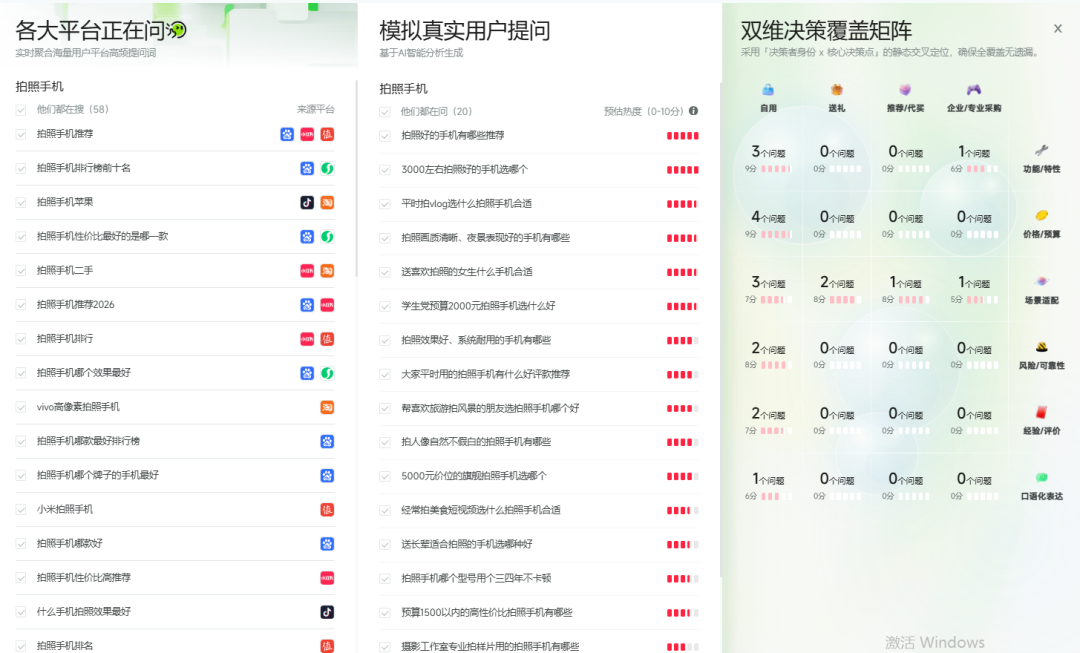Click the 来源平台 column header

pyautogui.click(x=315, y=110)
